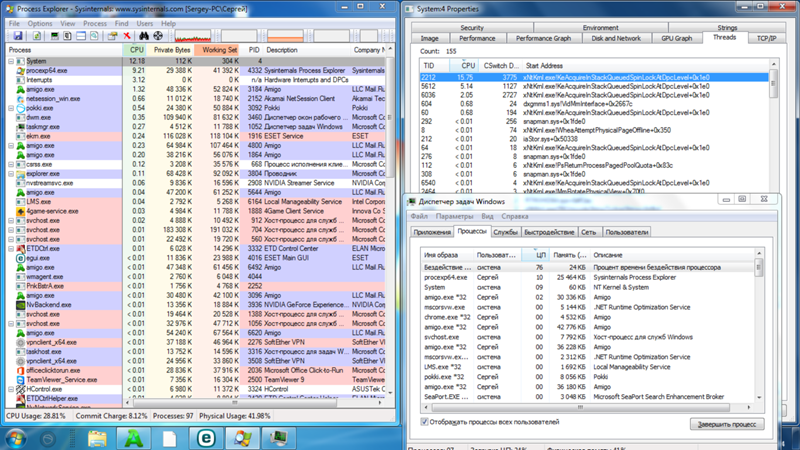Open Windows Explorer from the taskbar
This screenshot has width=800, height=450.
[x=97, y=438]
